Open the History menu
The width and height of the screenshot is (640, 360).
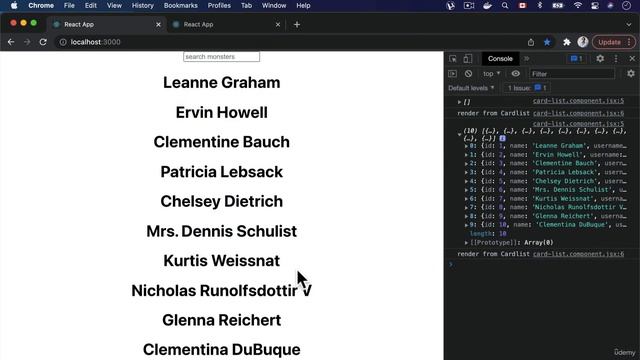142,6
